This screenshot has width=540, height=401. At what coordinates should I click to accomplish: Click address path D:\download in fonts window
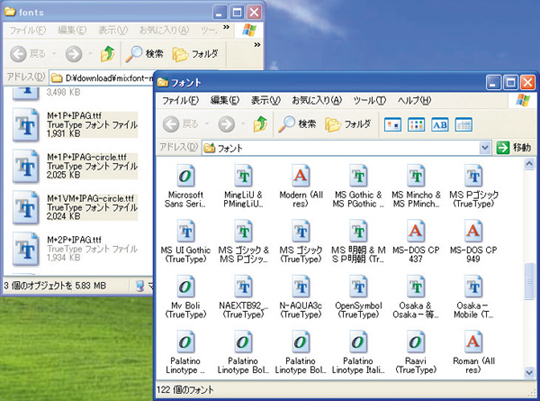click(x=108, y=78)
